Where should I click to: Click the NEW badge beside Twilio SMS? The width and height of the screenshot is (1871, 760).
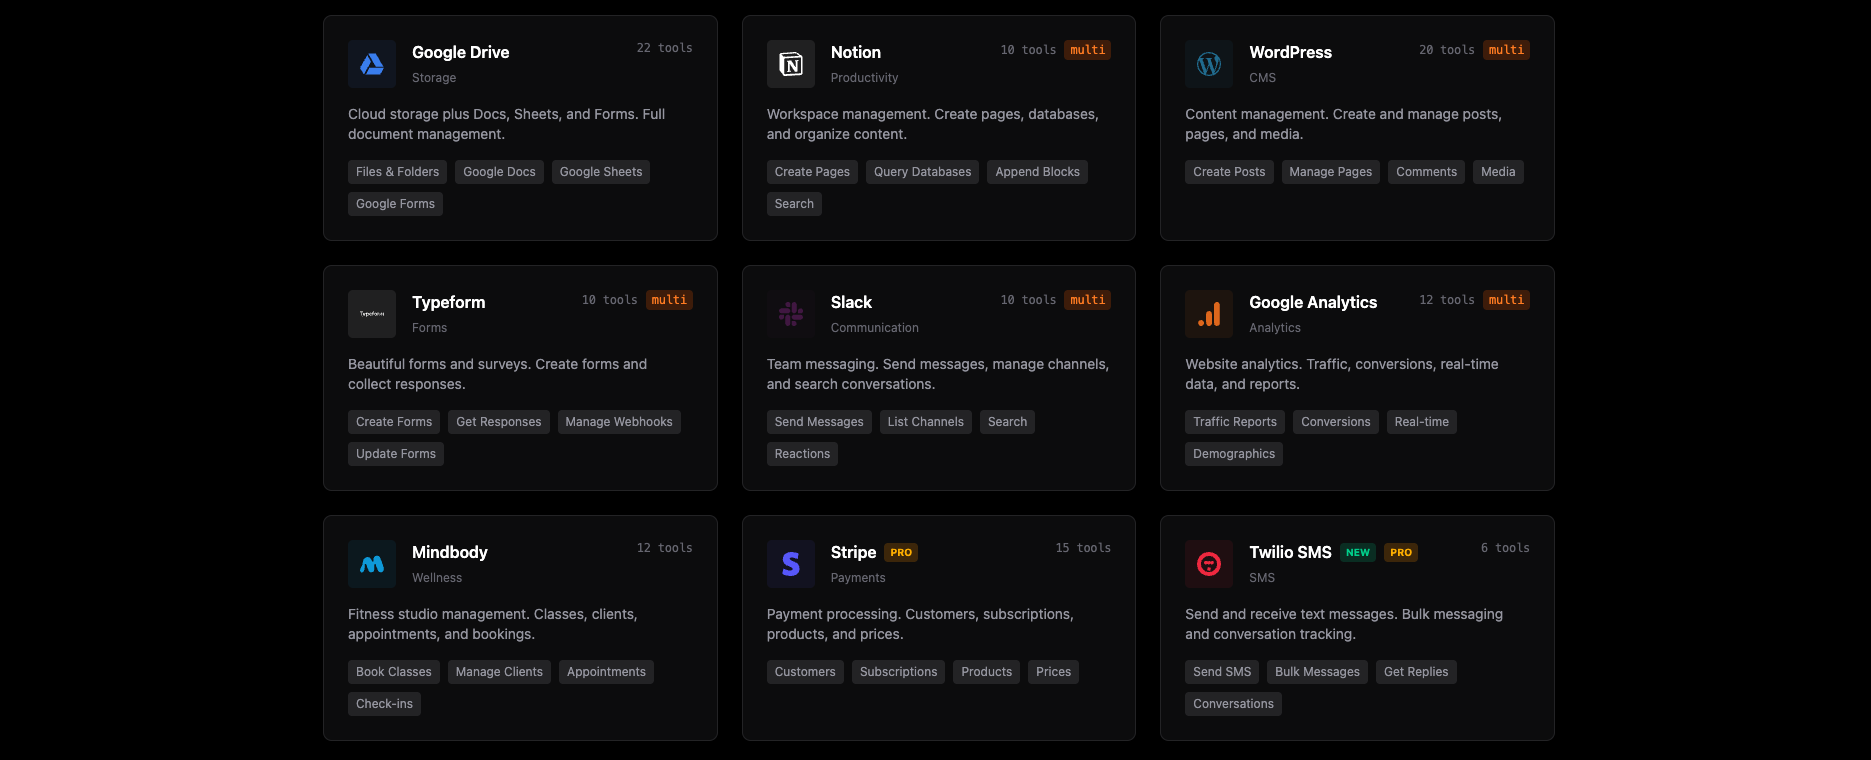tap(1357, 553)
